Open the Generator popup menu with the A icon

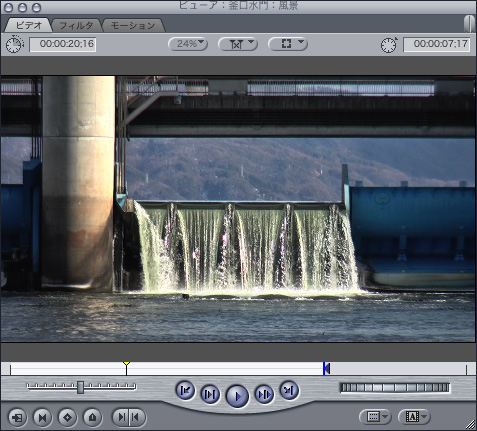coord(414,417)
